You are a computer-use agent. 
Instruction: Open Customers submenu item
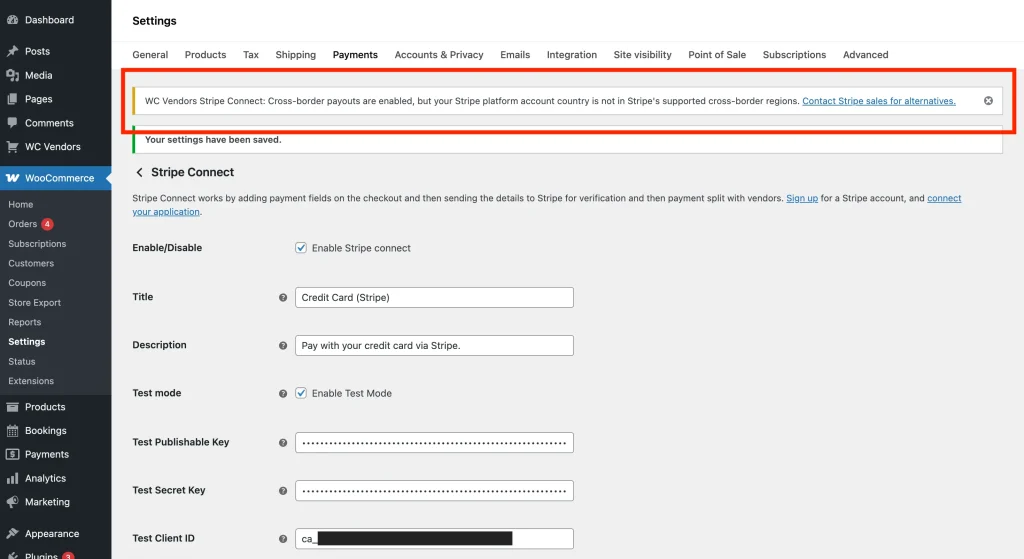[x=31, y=263]
